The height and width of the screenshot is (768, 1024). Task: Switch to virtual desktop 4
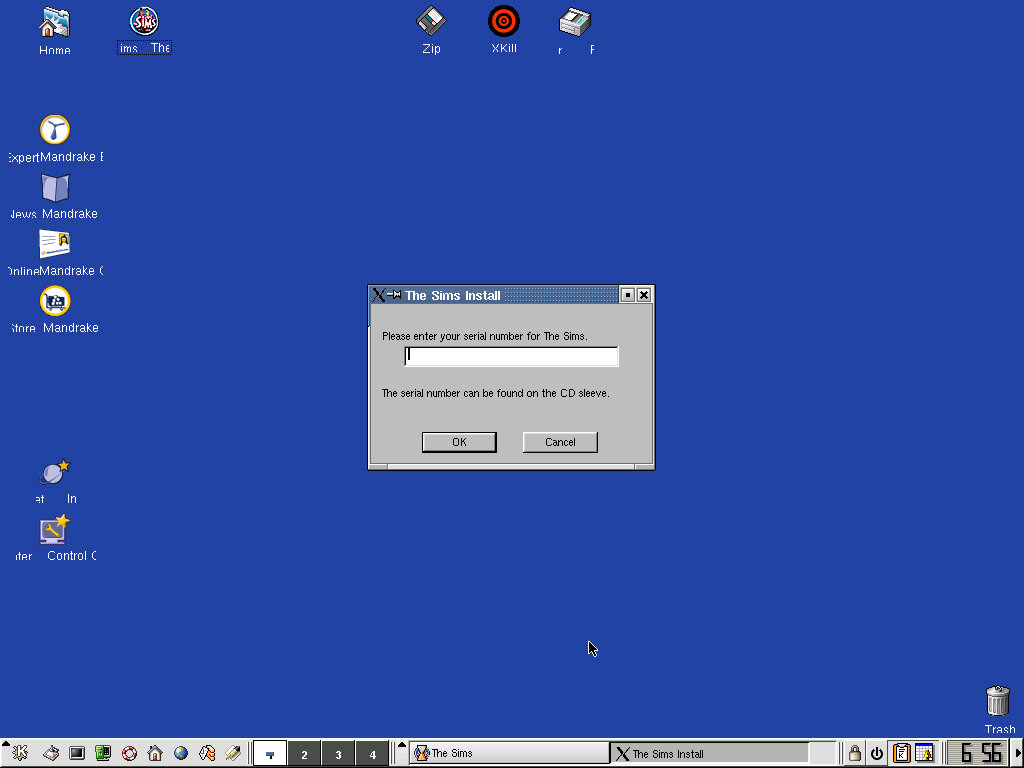[x=372, y=754]
